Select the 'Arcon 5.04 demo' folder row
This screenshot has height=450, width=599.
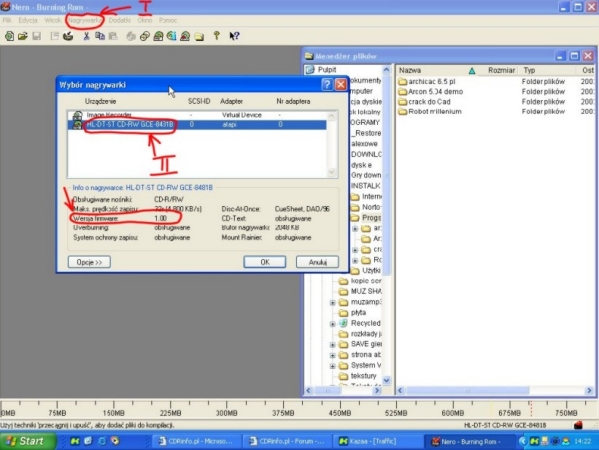(431, 92)
